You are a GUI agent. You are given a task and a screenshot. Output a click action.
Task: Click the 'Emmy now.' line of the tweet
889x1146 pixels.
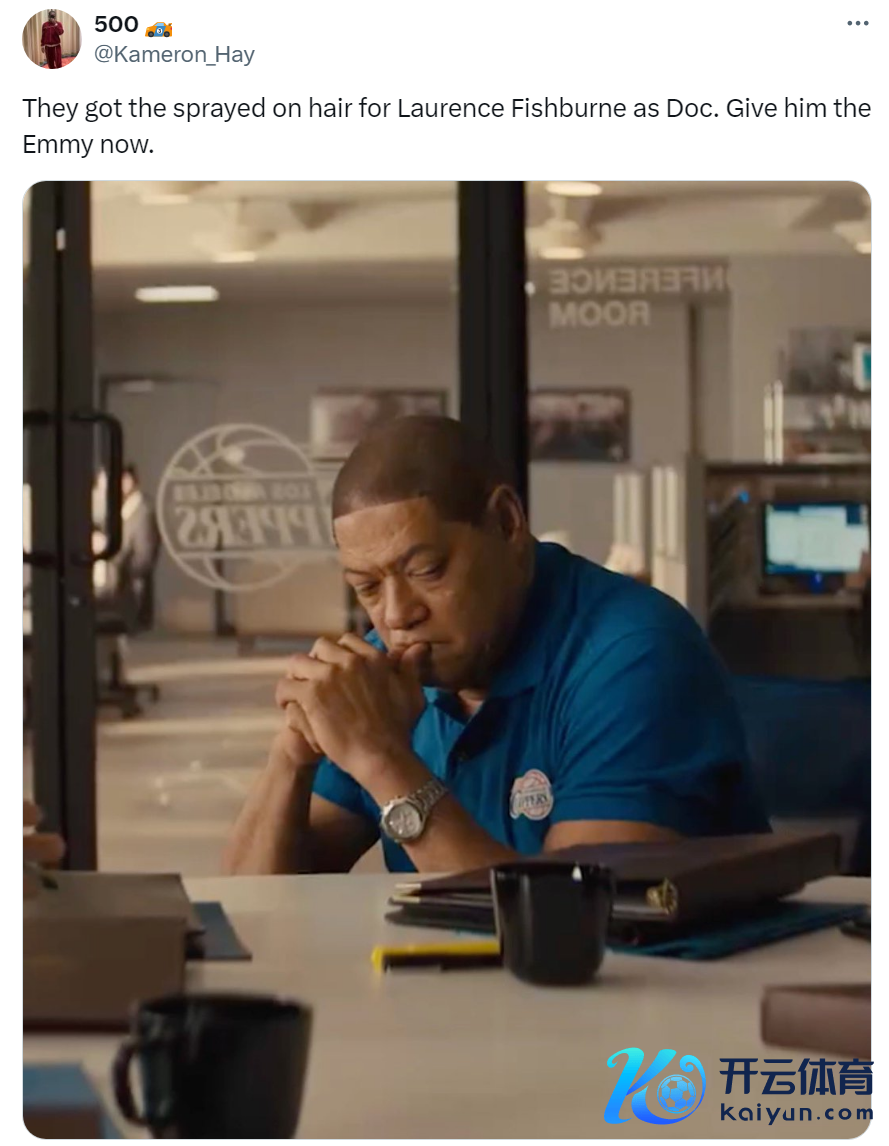pyautogui.click(x=88, y=145)
